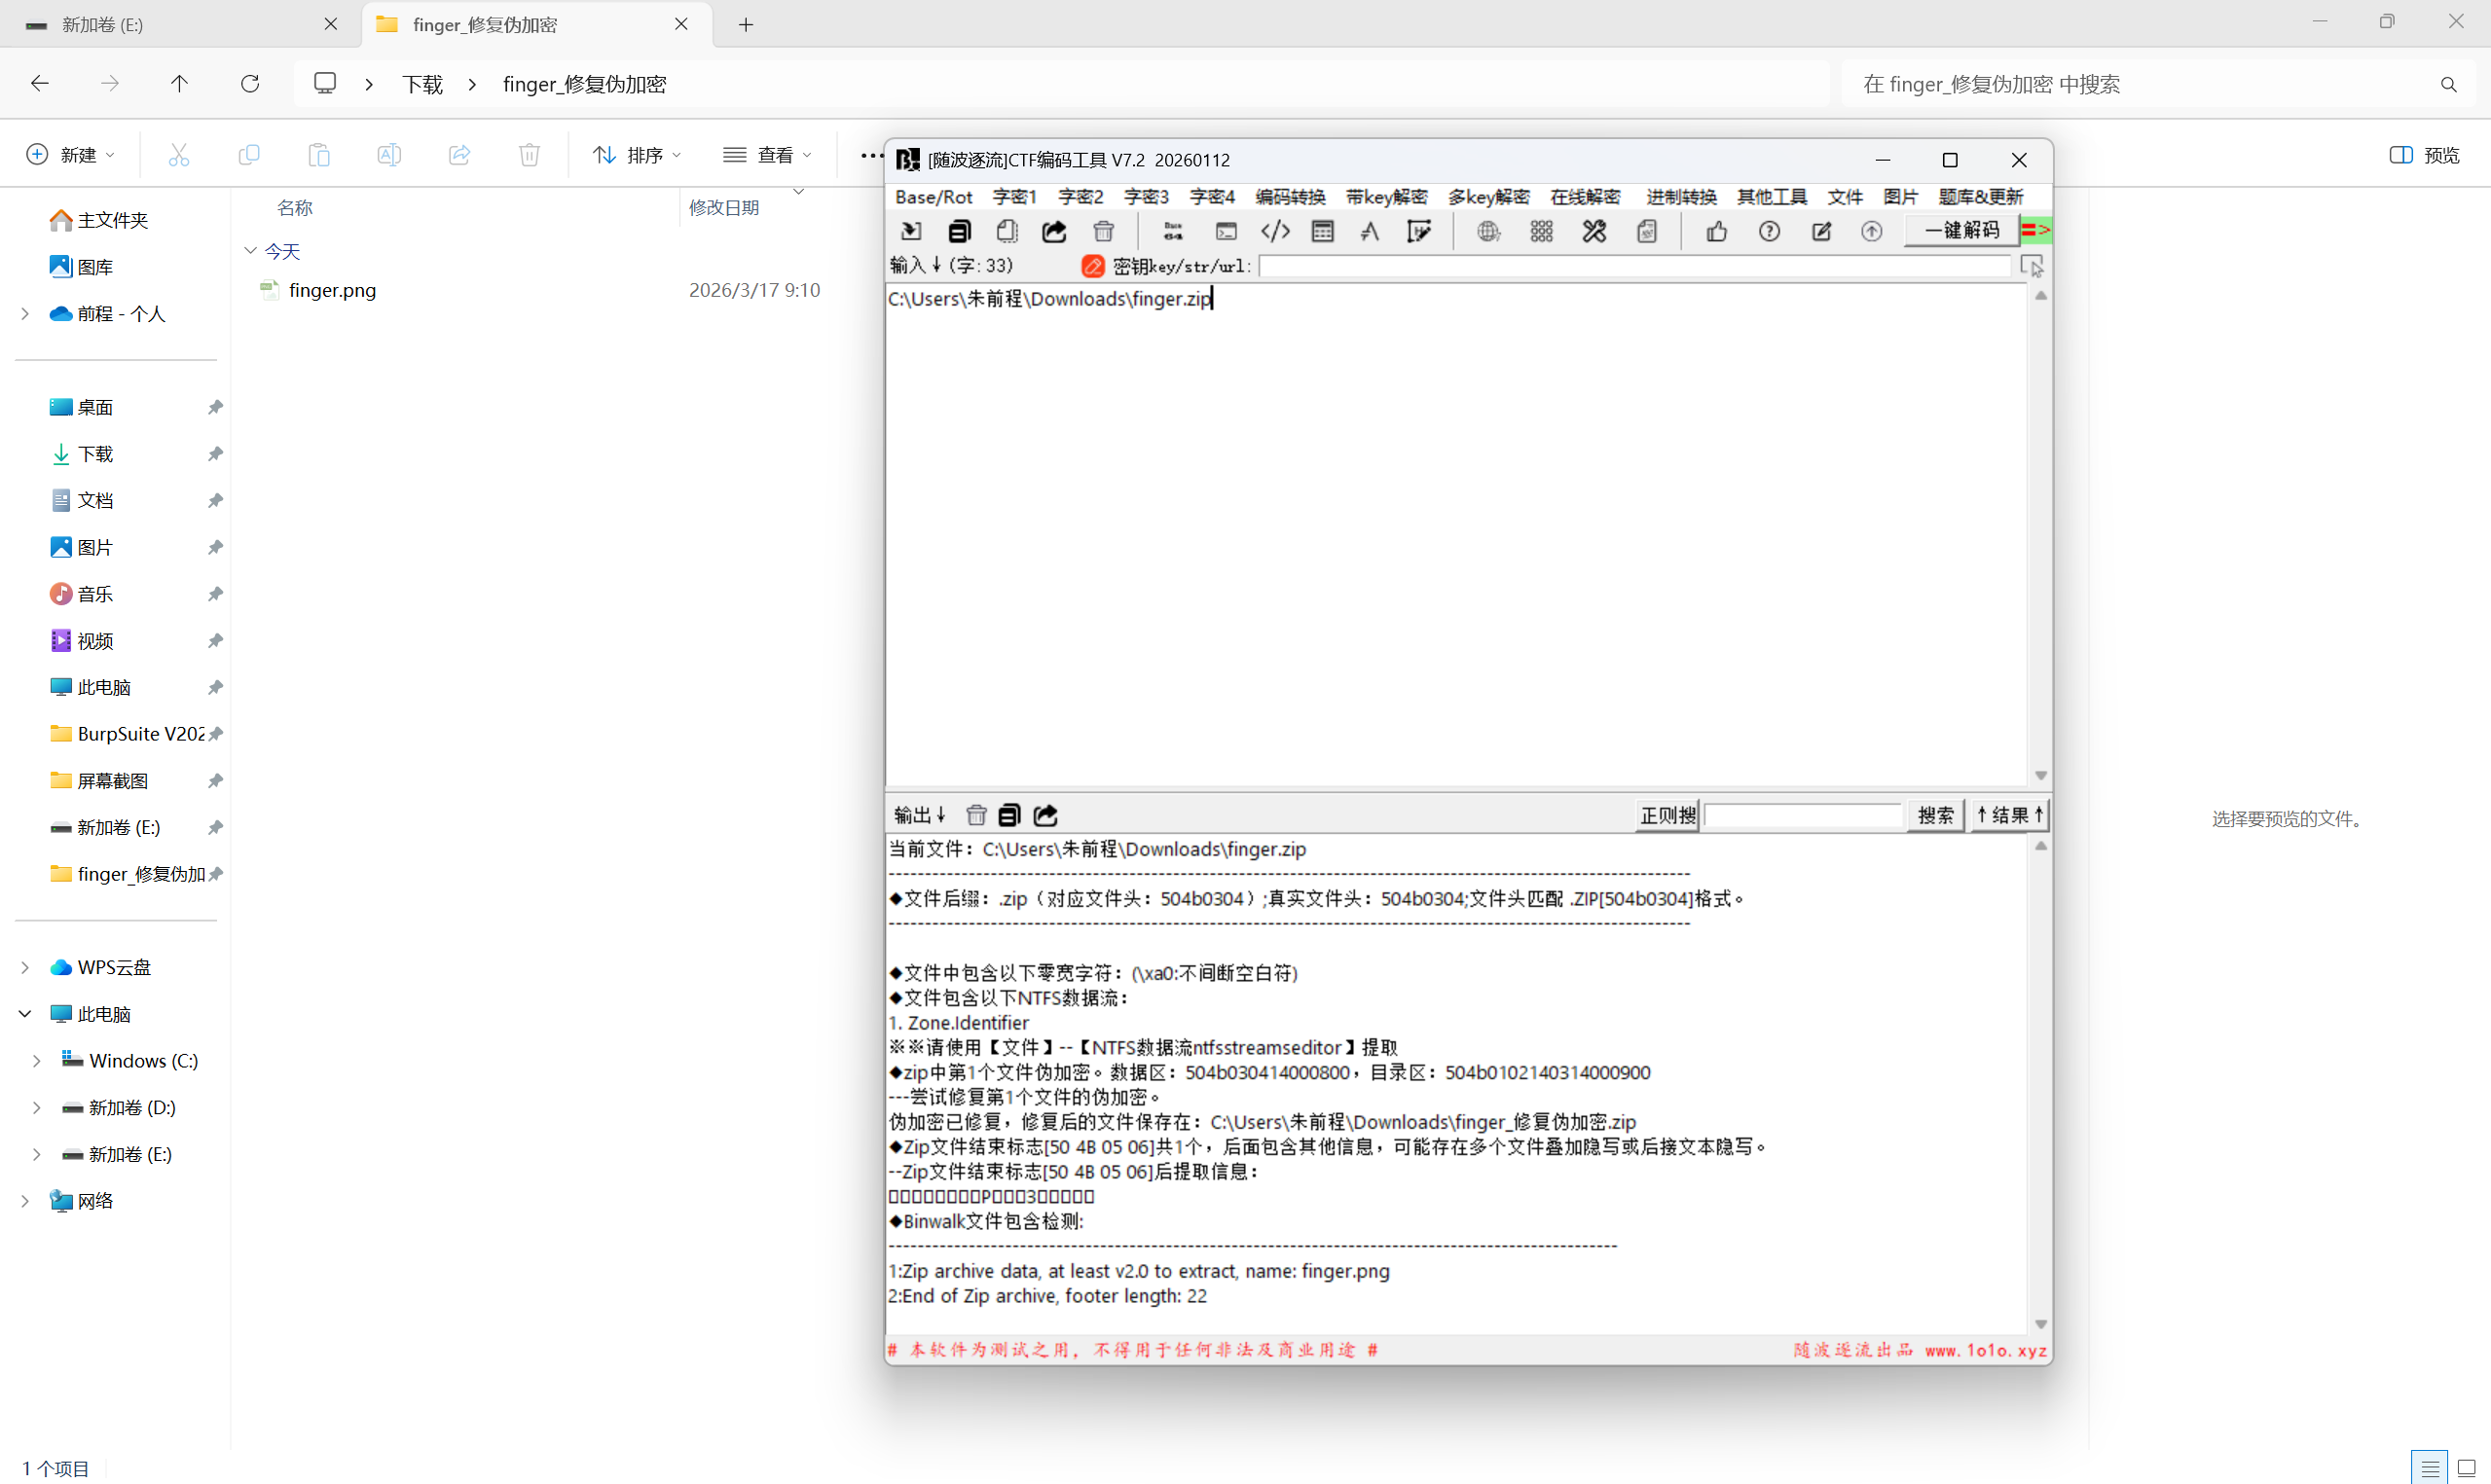2491x1484 pixels.
Task: Clear input with toolbar trash icon
Action: 1103,232
